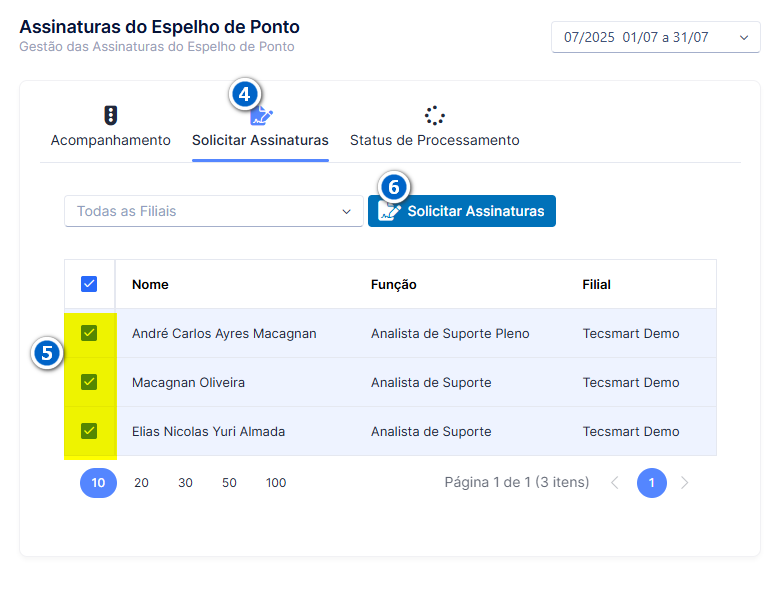
Task: Set page size to 20 items
Action: (141, 482)
